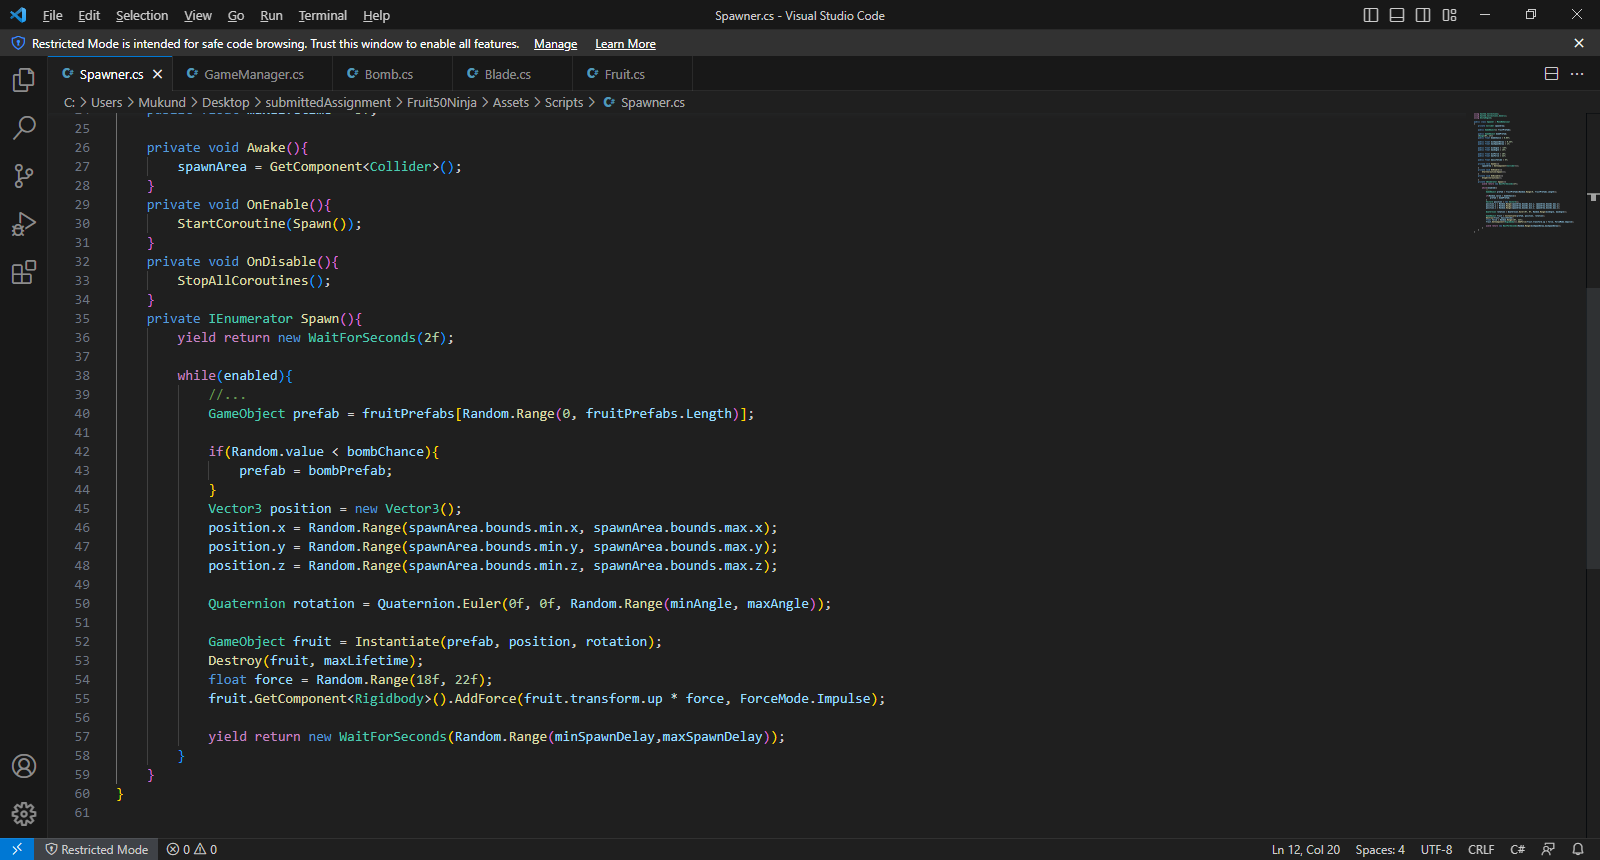Click the Manage link in the banner
This screenshot has height=860, width=1600.
coord(556,44)
